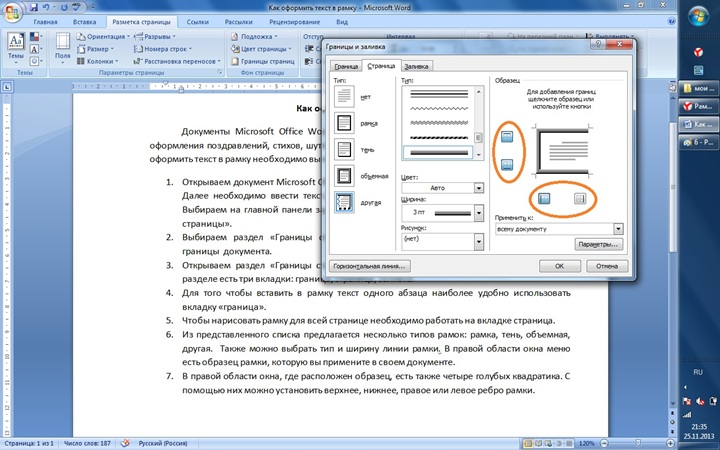Screen dimensions: 720x450
Task: Switch to Рецензирование ribbon tab
Action: pyautogui.click(x=294, y=22)
